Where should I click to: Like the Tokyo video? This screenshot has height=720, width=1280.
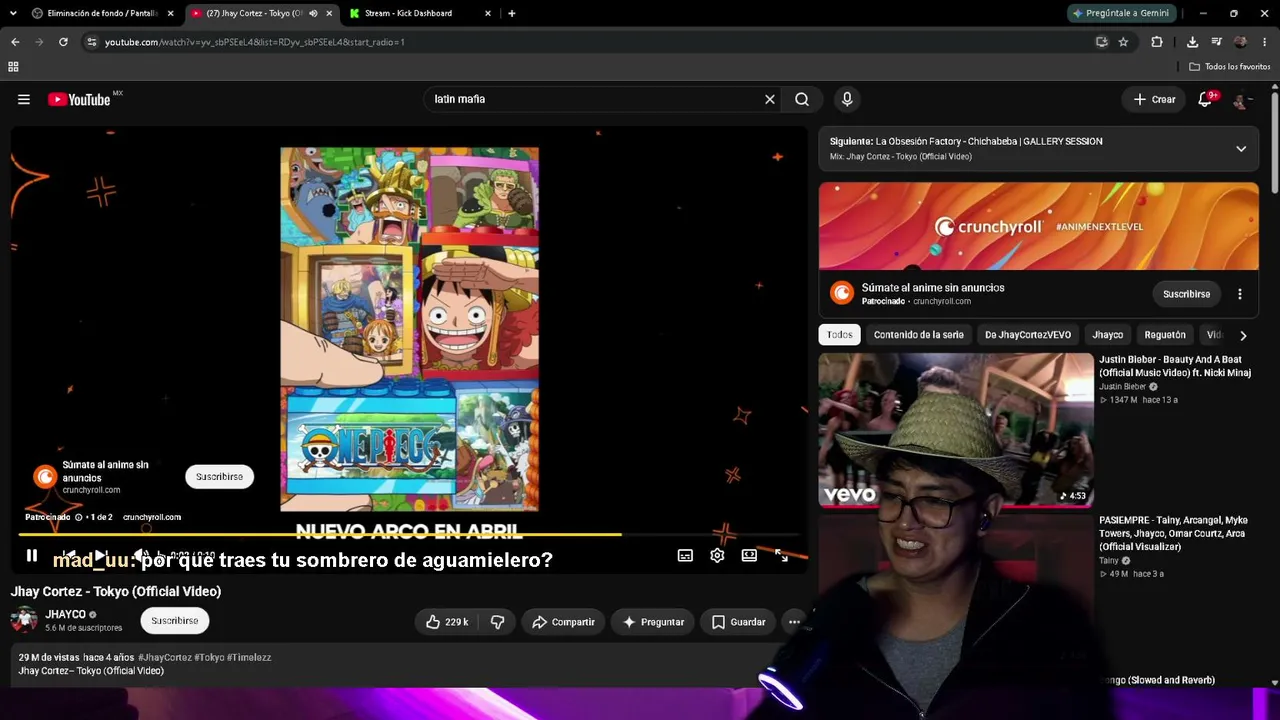[x=447, y=622]
